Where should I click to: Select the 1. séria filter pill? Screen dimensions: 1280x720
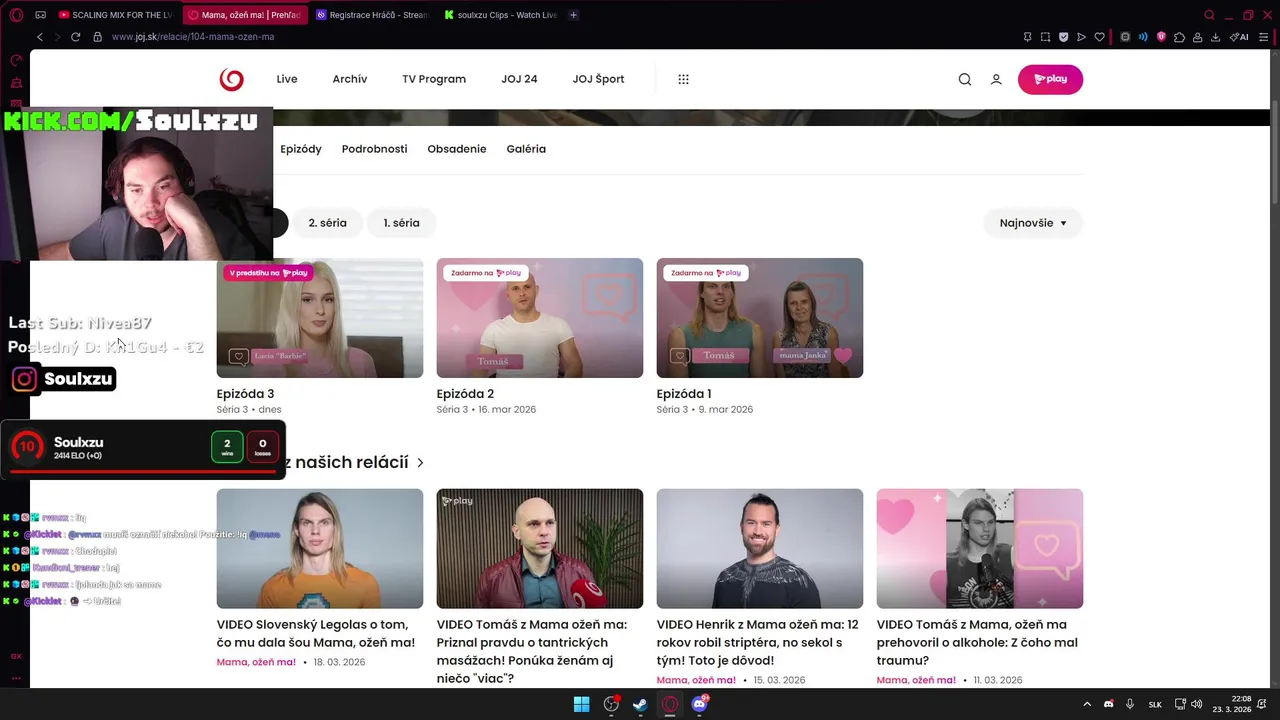tap(402, 223)
